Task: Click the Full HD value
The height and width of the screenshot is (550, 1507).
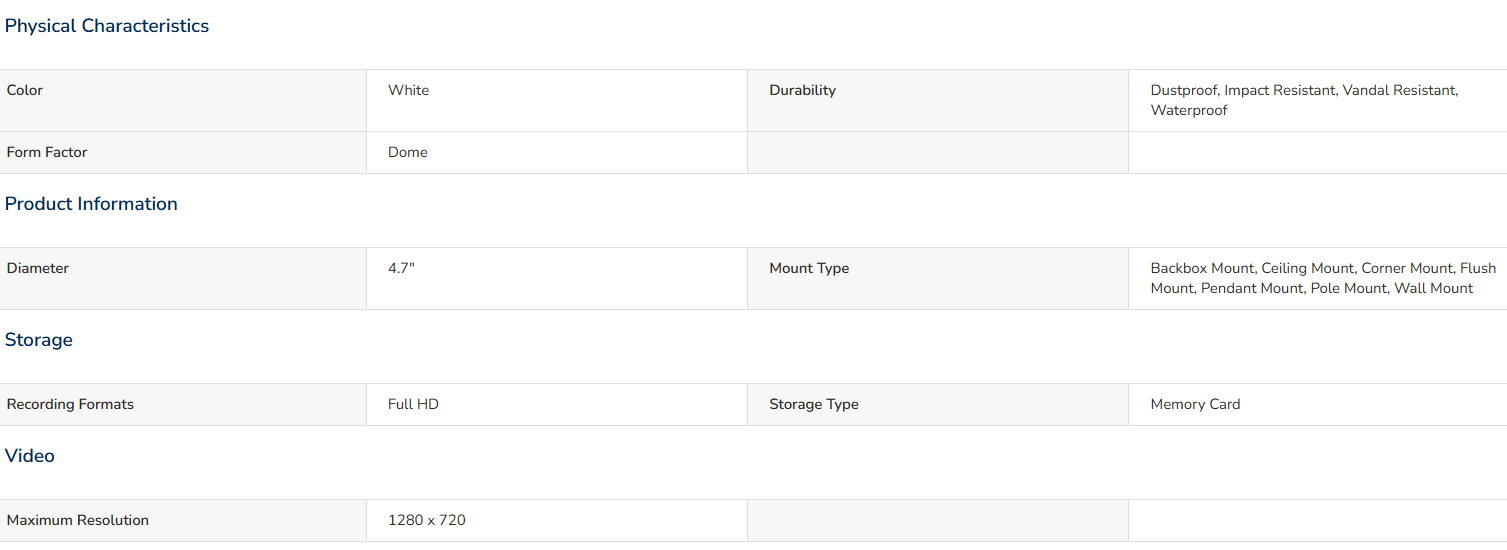Action: point(413,404)
